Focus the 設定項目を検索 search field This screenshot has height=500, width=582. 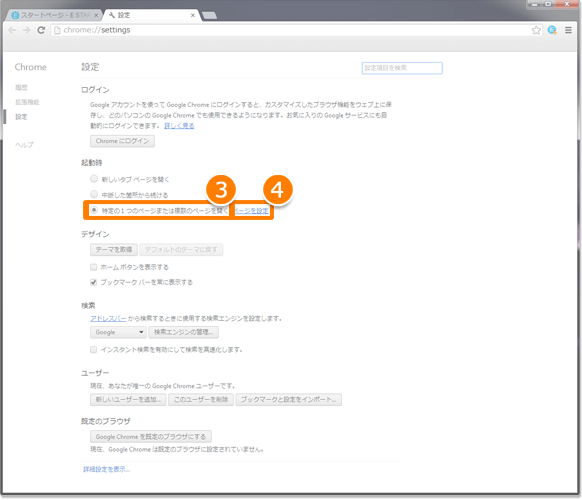coord(402,68)
